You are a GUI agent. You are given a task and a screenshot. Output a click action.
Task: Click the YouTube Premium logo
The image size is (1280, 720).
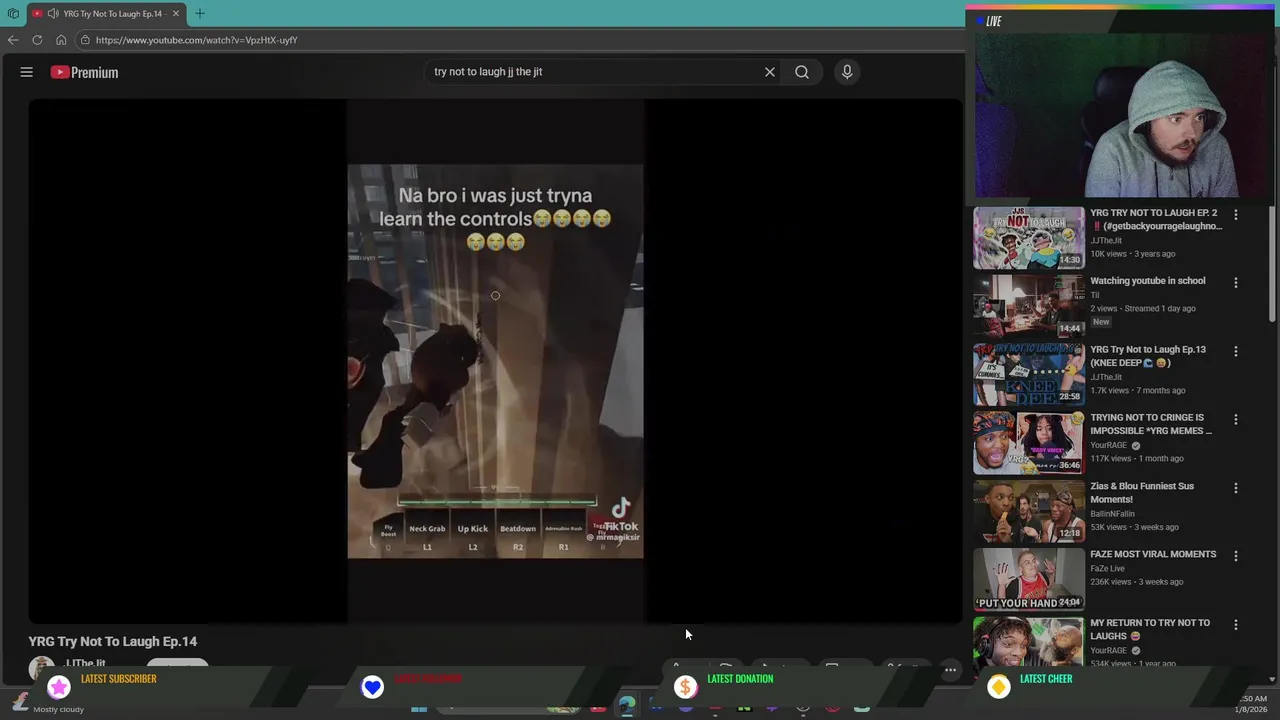pos(85,72)
